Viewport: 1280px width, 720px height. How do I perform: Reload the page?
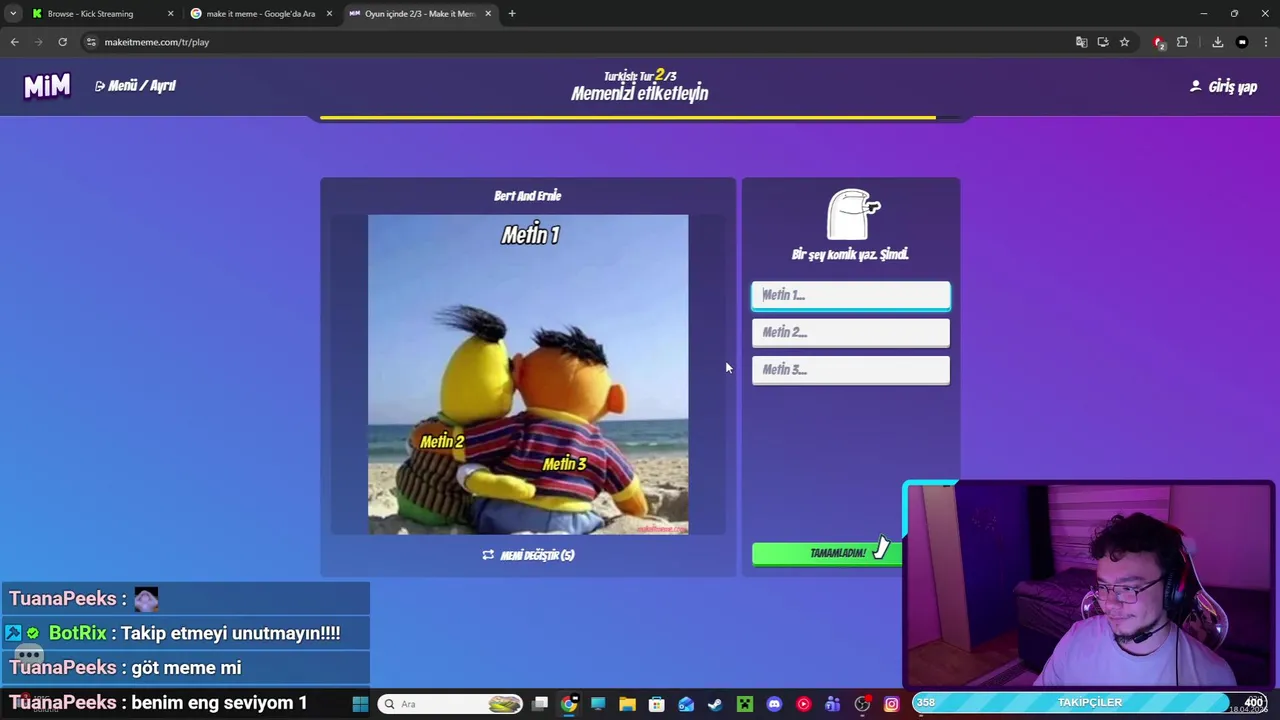62,42
